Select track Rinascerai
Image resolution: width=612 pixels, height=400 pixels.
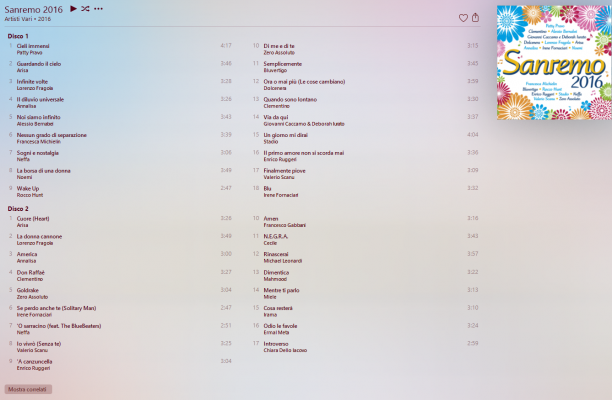click(276, 254)
